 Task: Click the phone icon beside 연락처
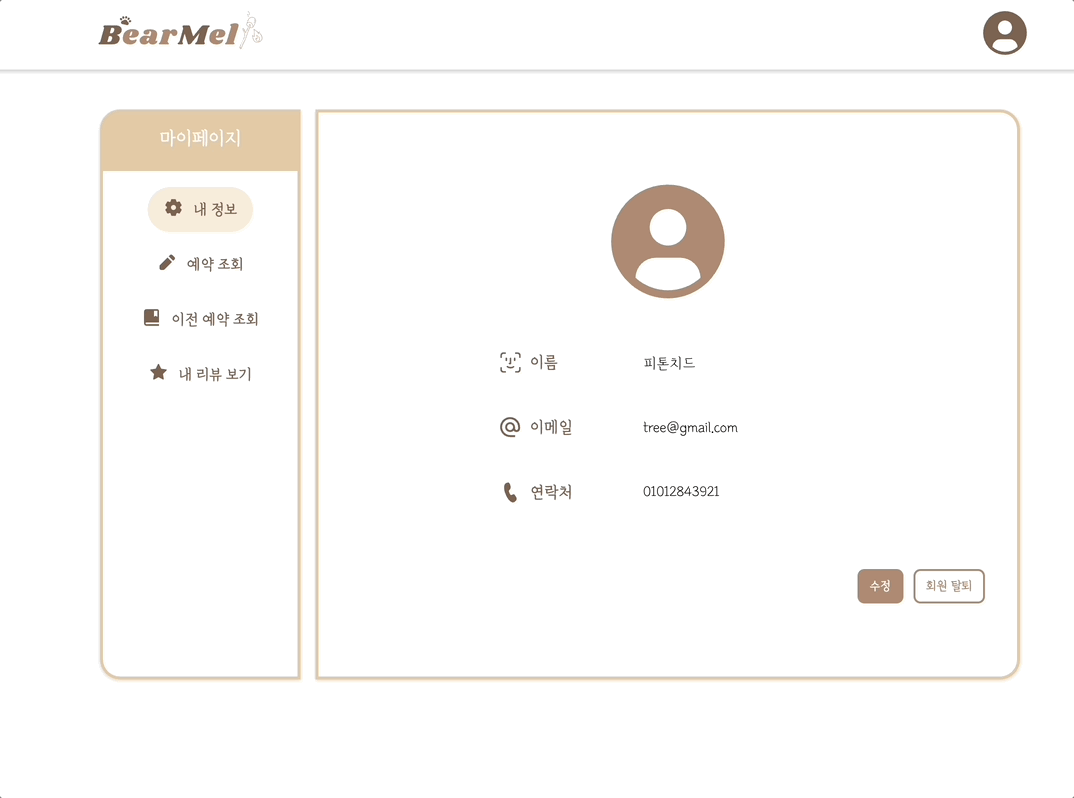point(510,492)
